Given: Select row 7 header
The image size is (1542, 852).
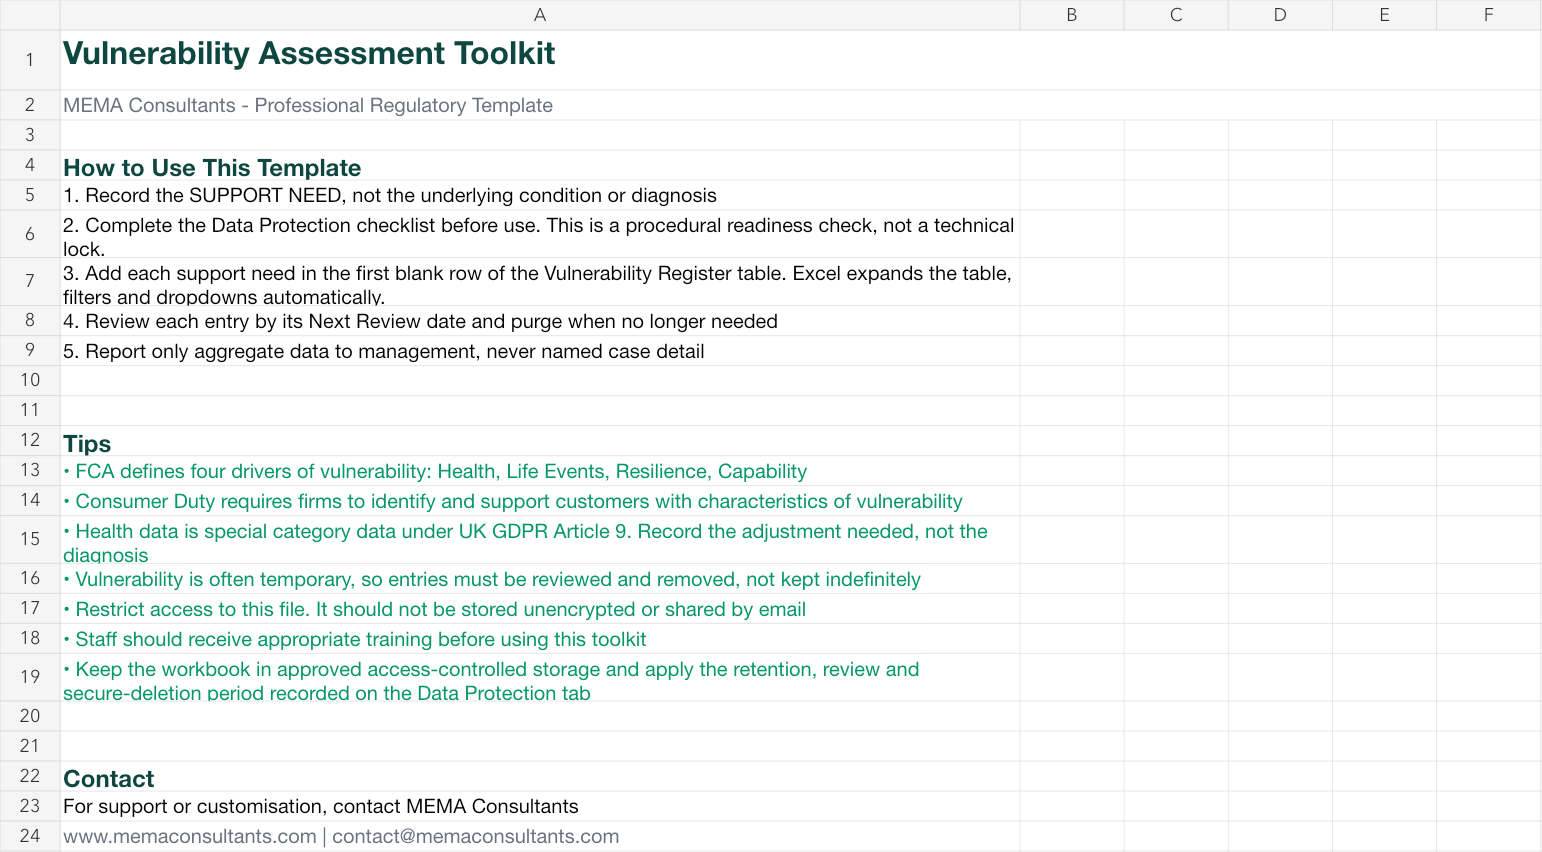Looking at the screenshot, I should coord(30,282).
